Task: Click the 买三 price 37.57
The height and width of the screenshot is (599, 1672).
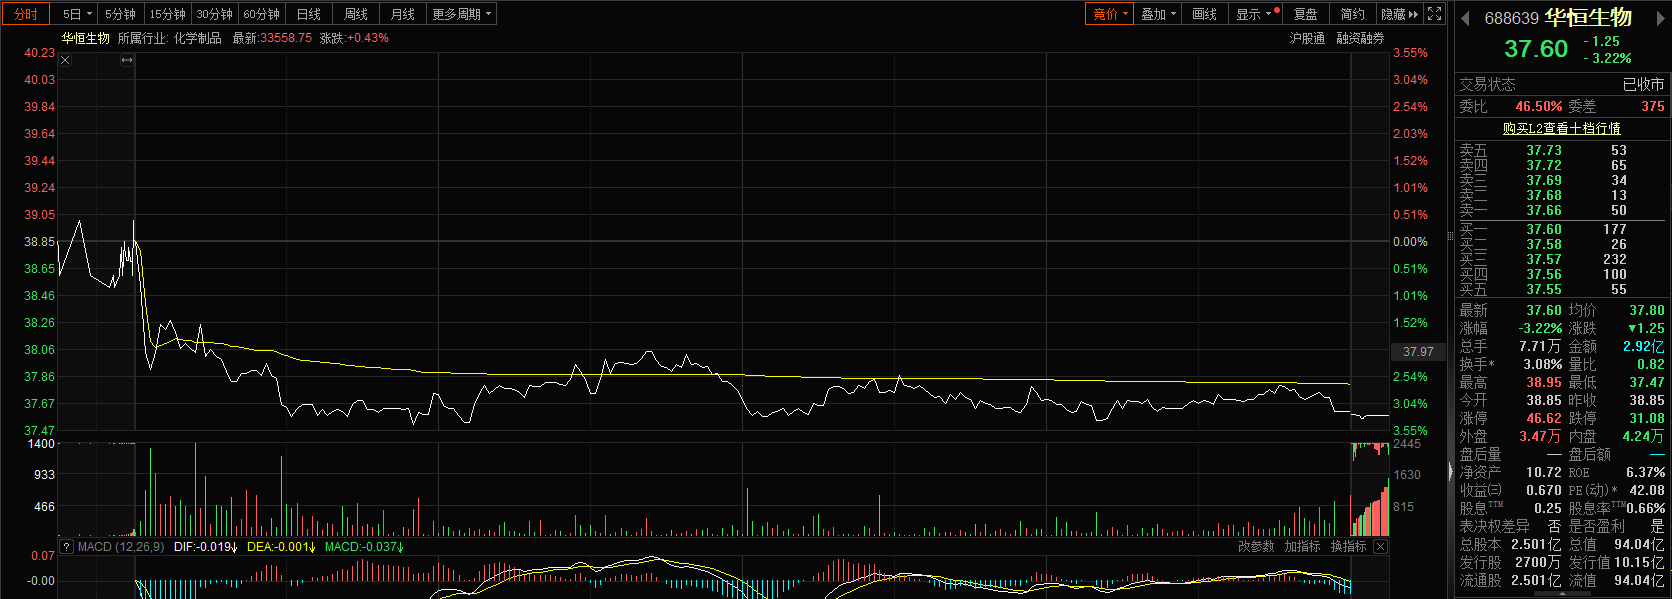Action: (x=1544, y=259)
